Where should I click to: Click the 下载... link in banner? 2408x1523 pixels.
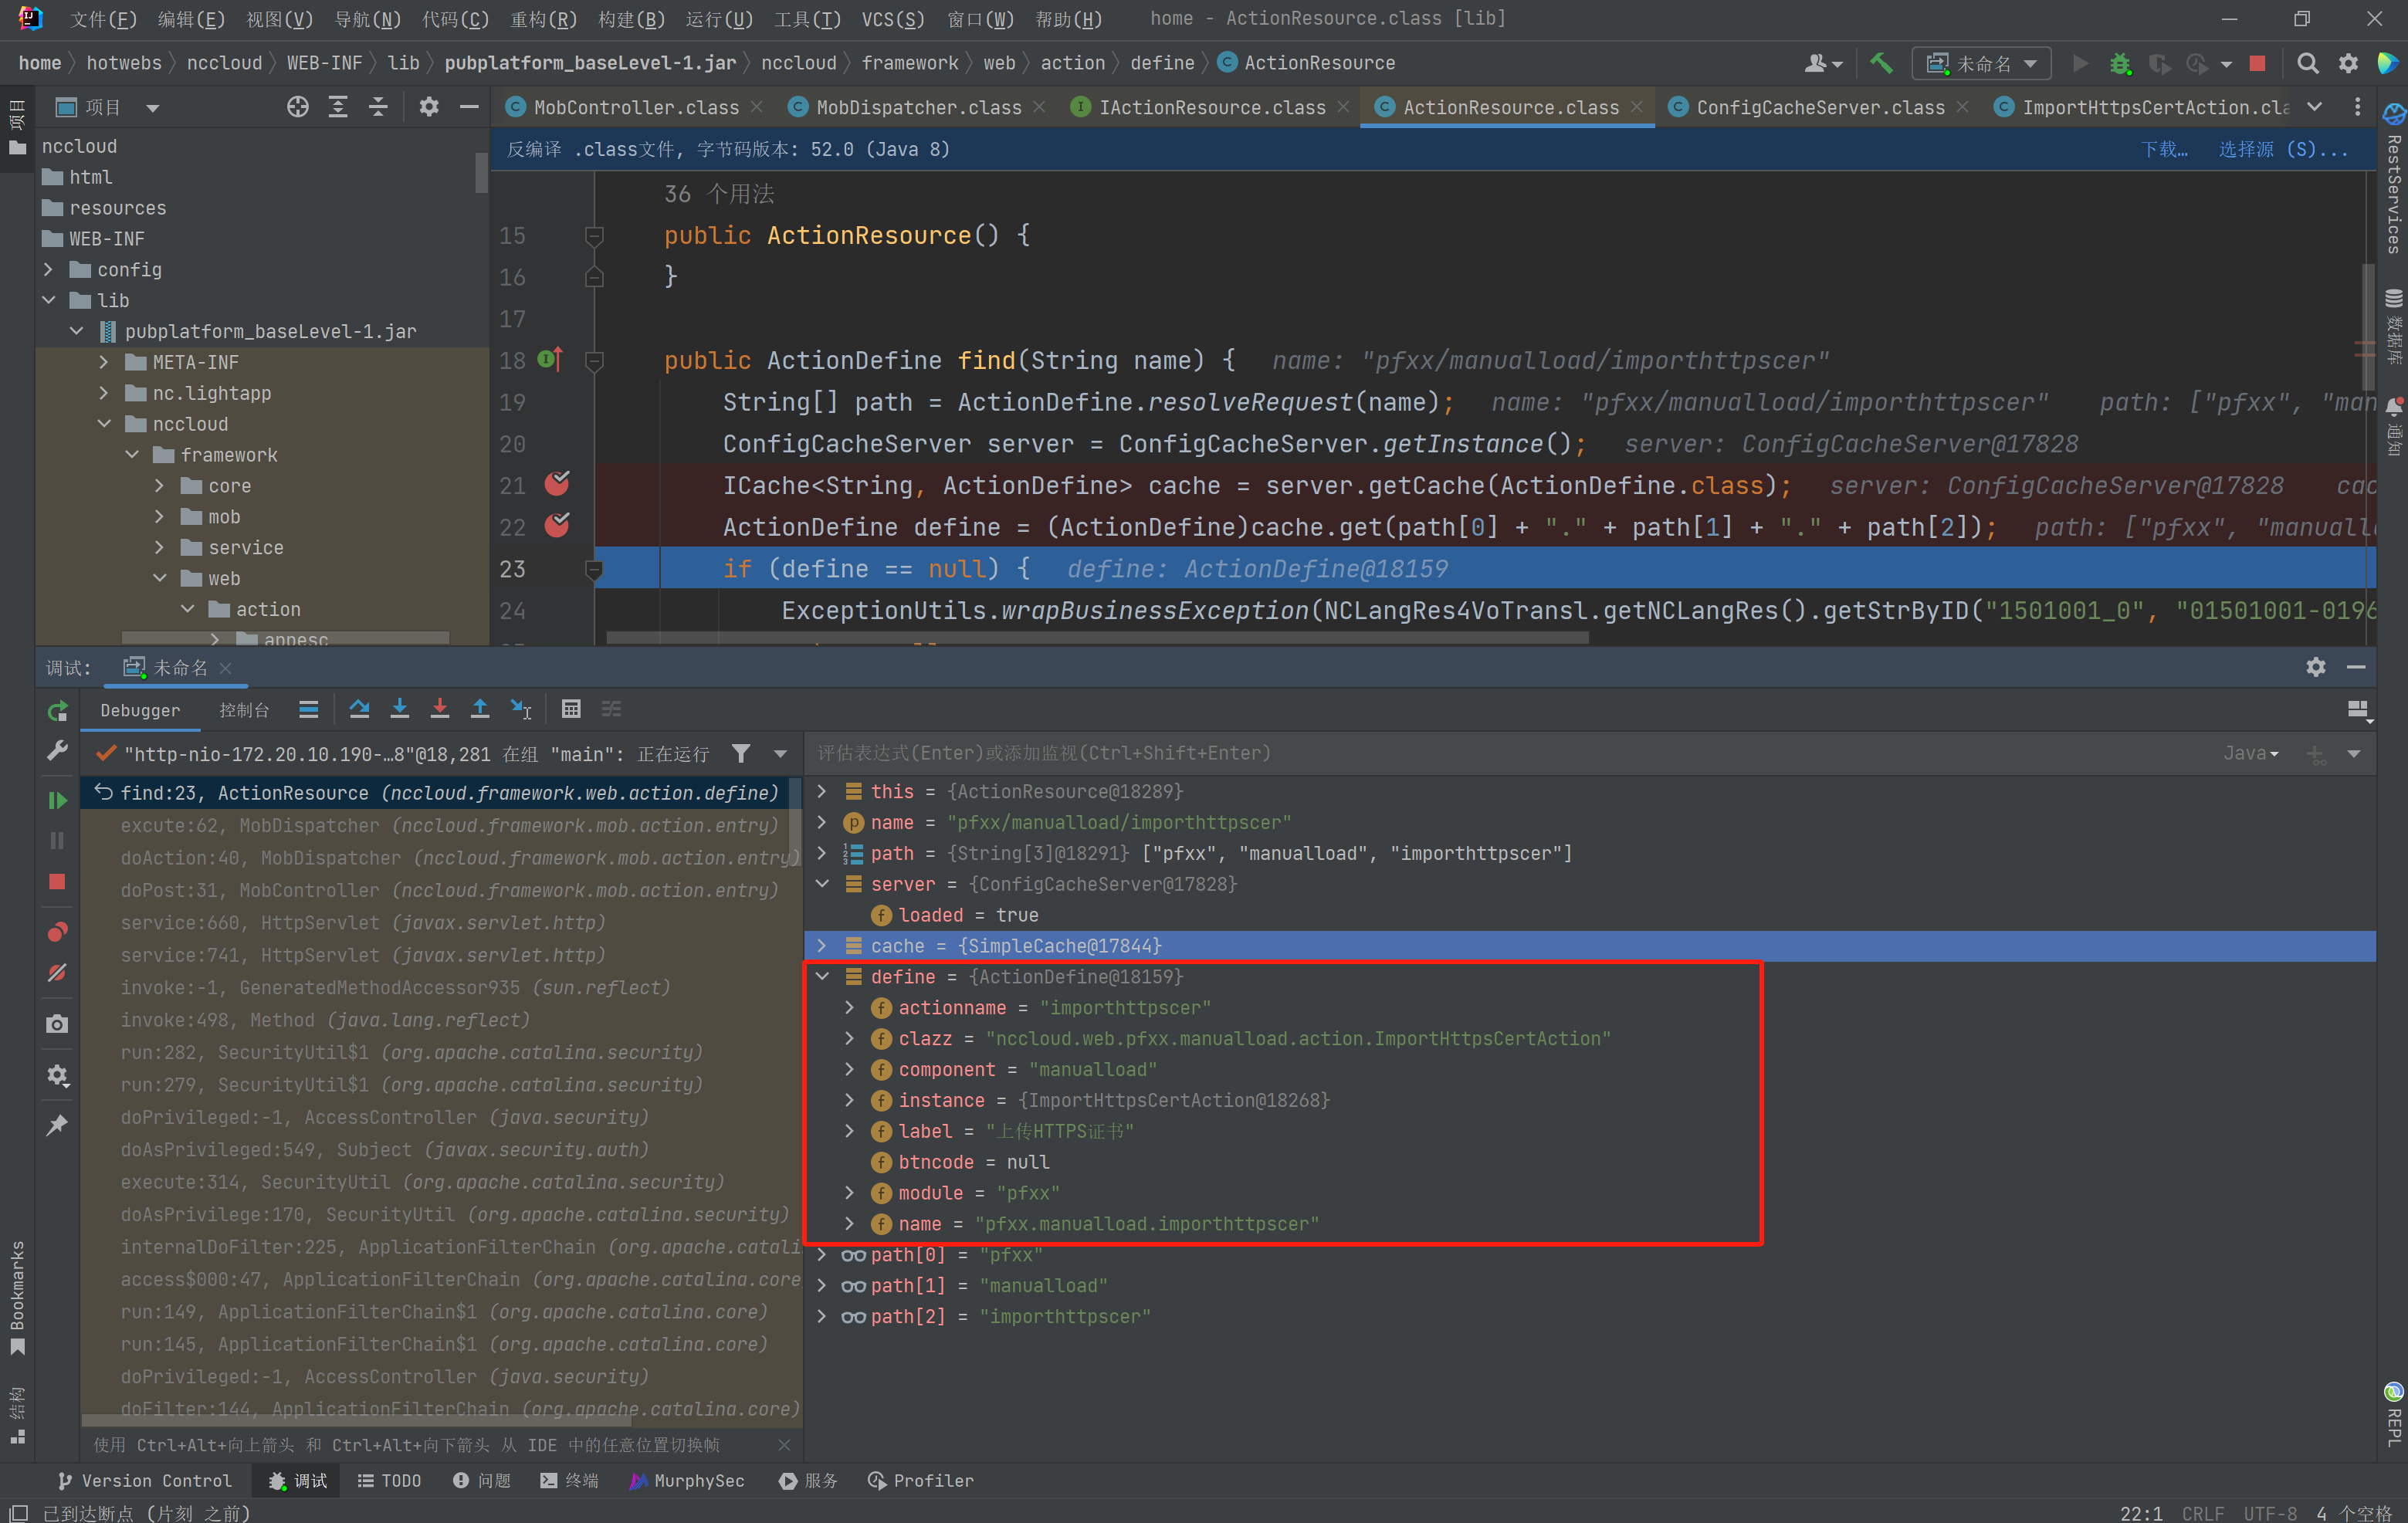[2164, 149]
